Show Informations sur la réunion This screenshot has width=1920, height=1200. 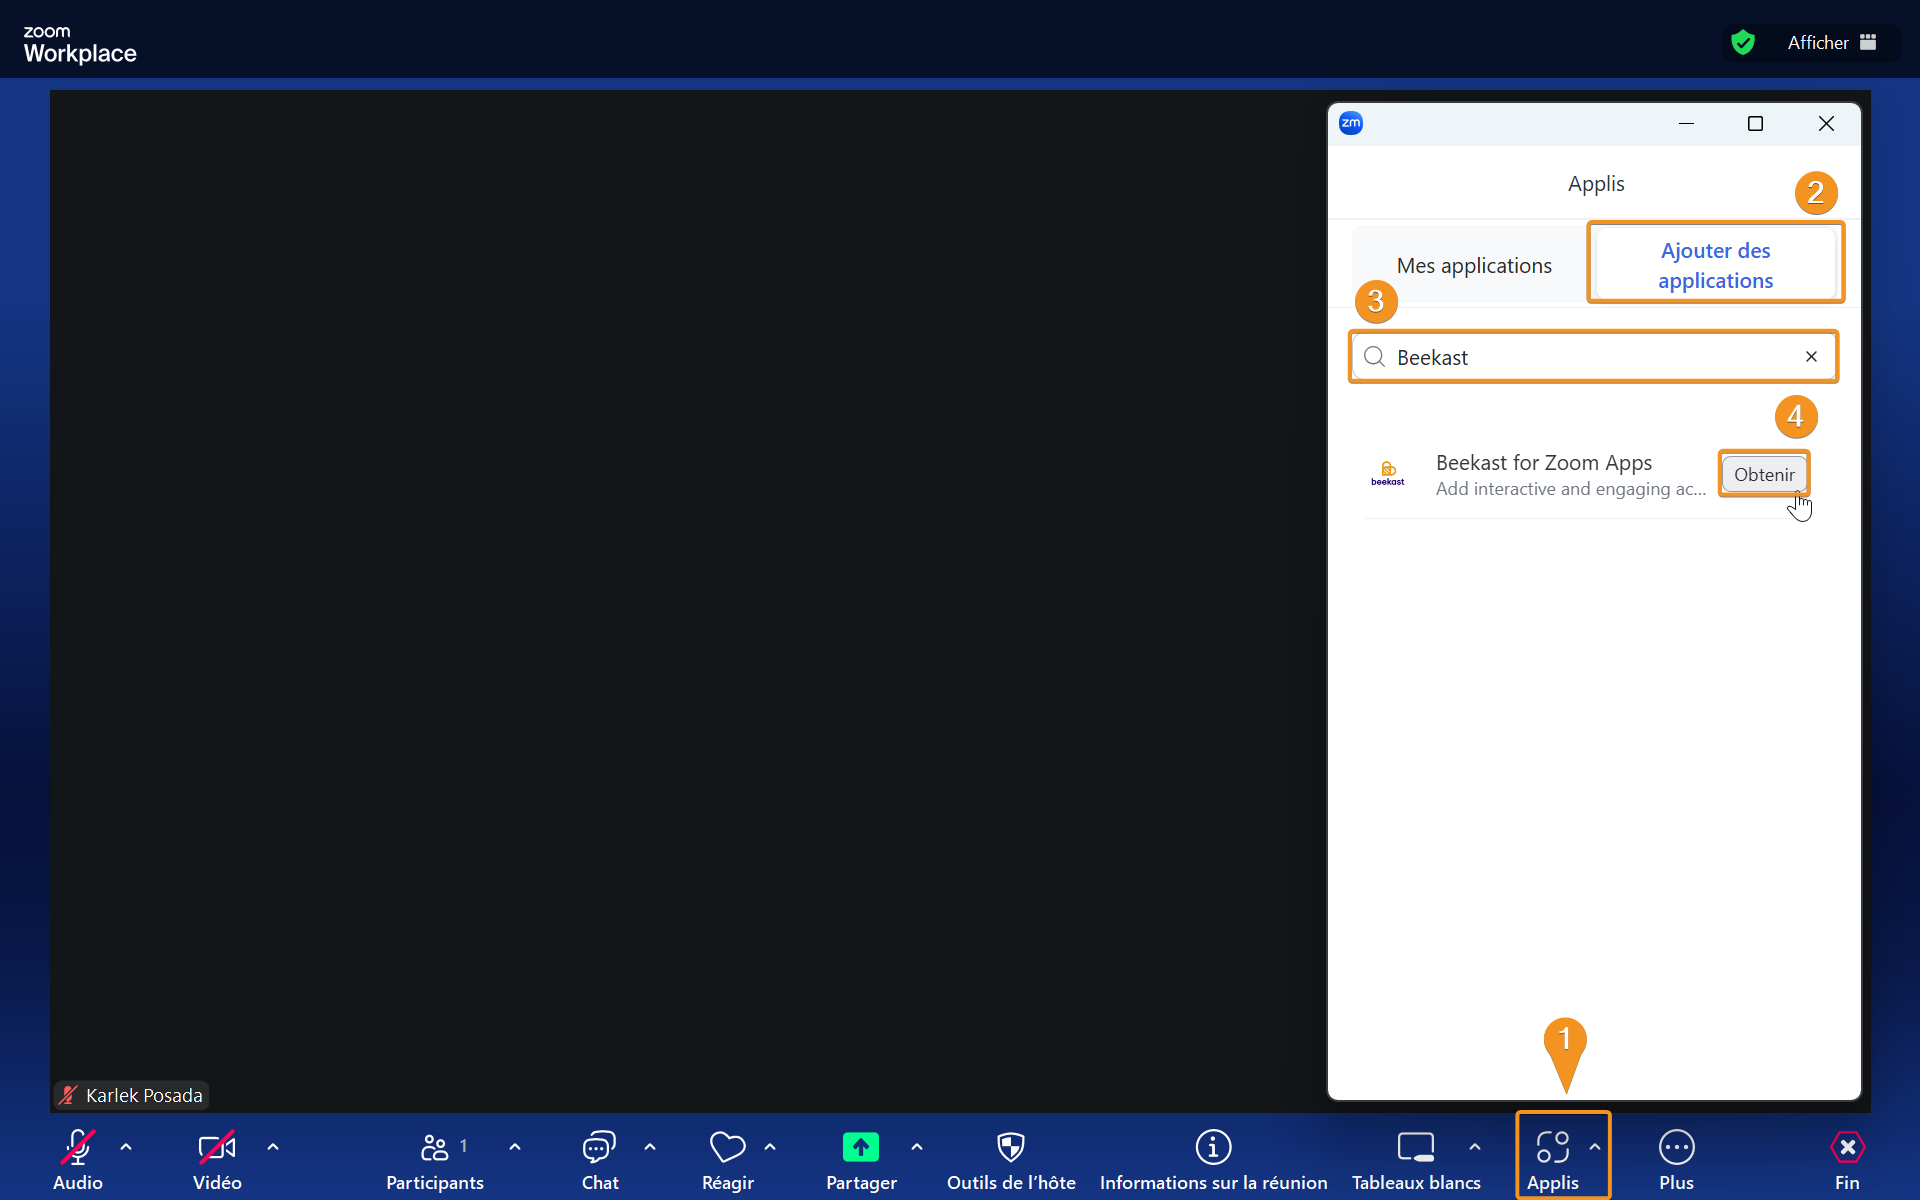click(x=1213, y=1148)
